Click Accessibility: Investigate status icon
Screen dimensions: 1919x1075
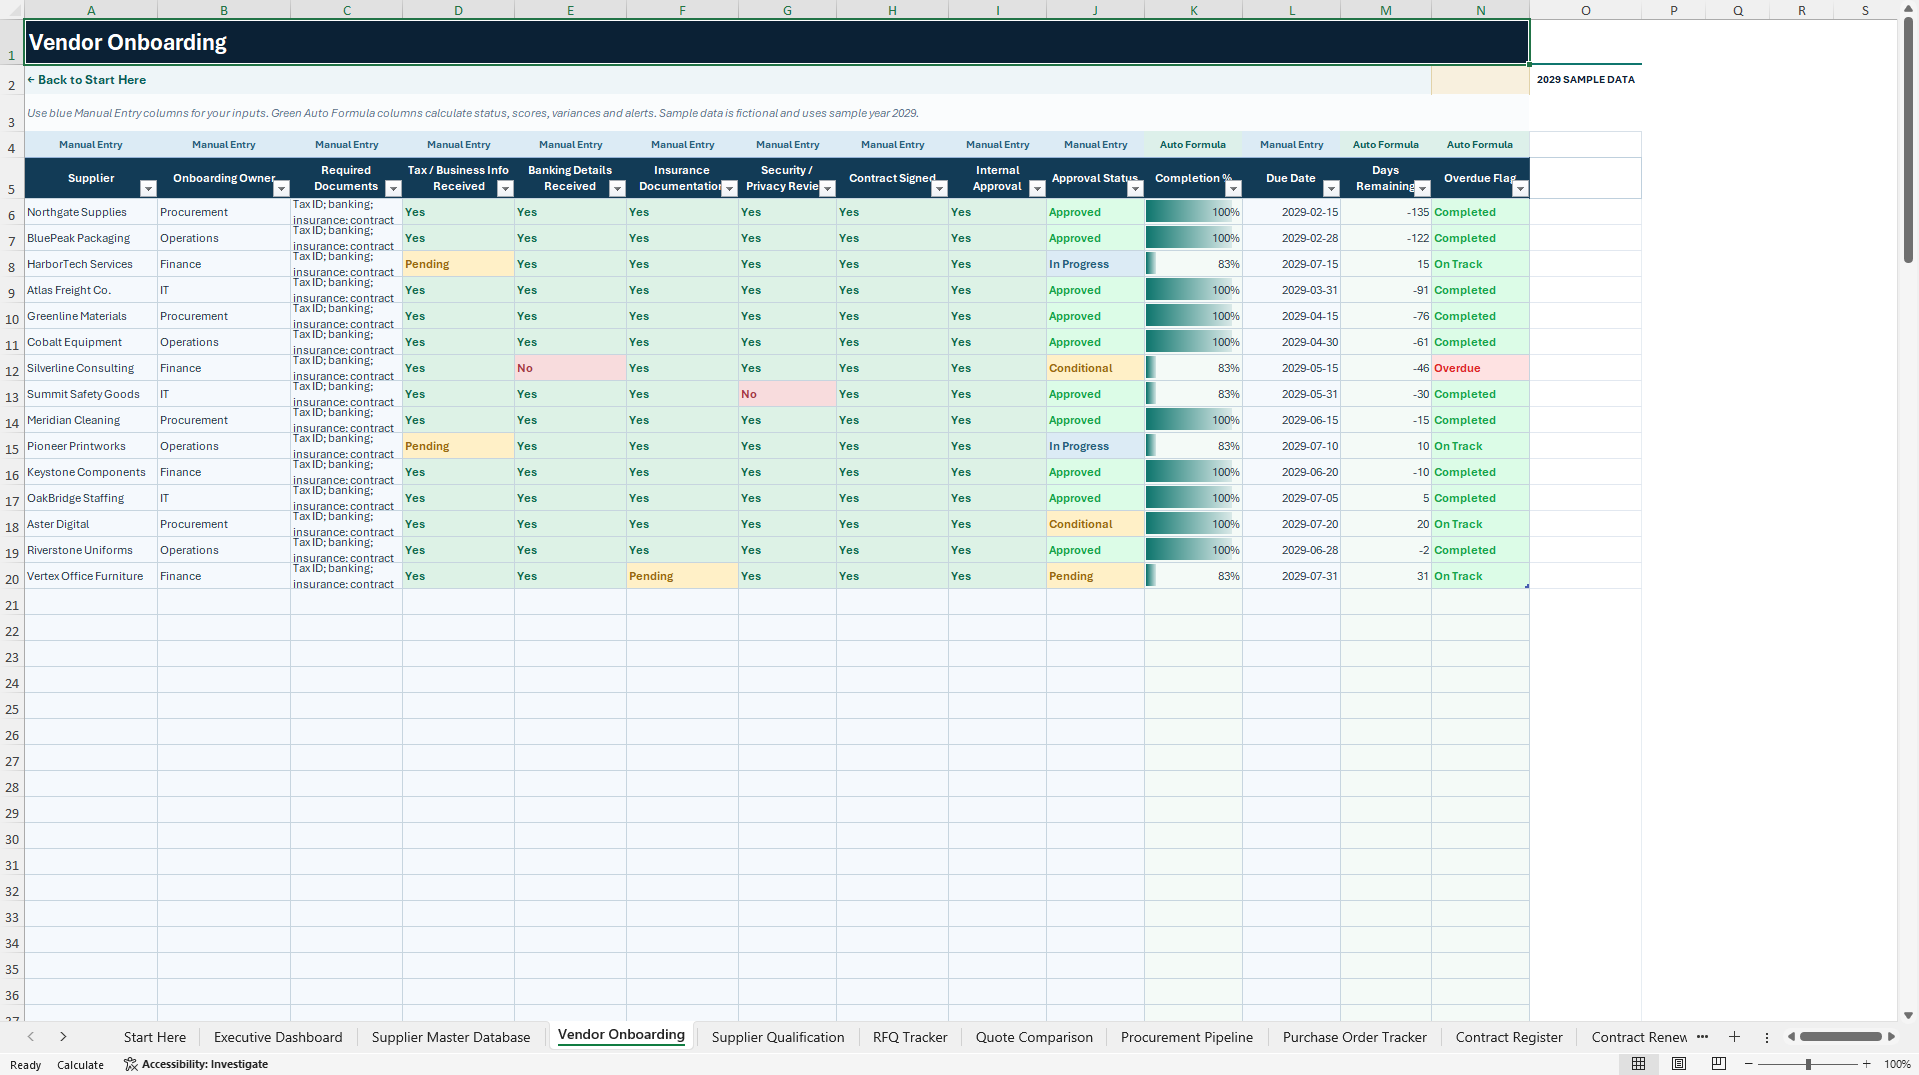pos(196,1064)
